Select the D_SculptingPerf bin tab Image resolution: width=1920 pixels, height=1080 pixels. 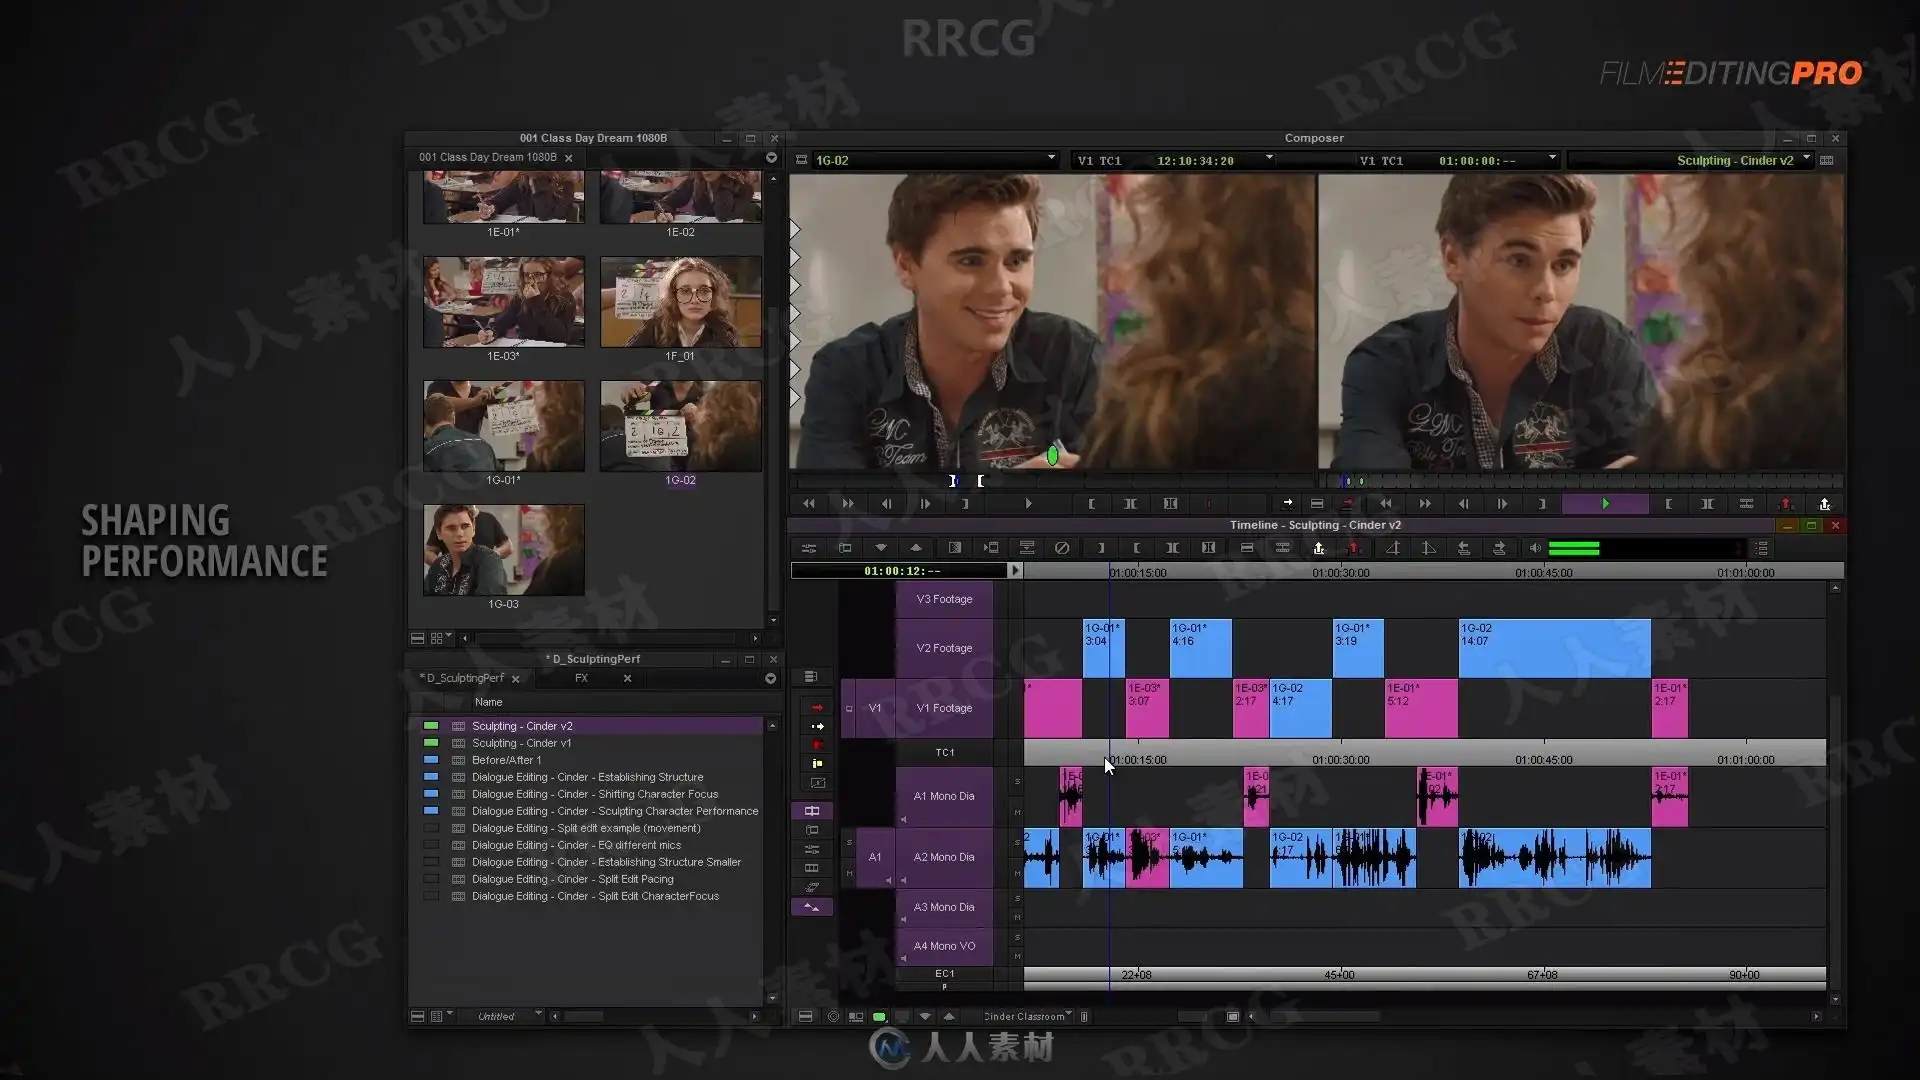pos(461,678)
